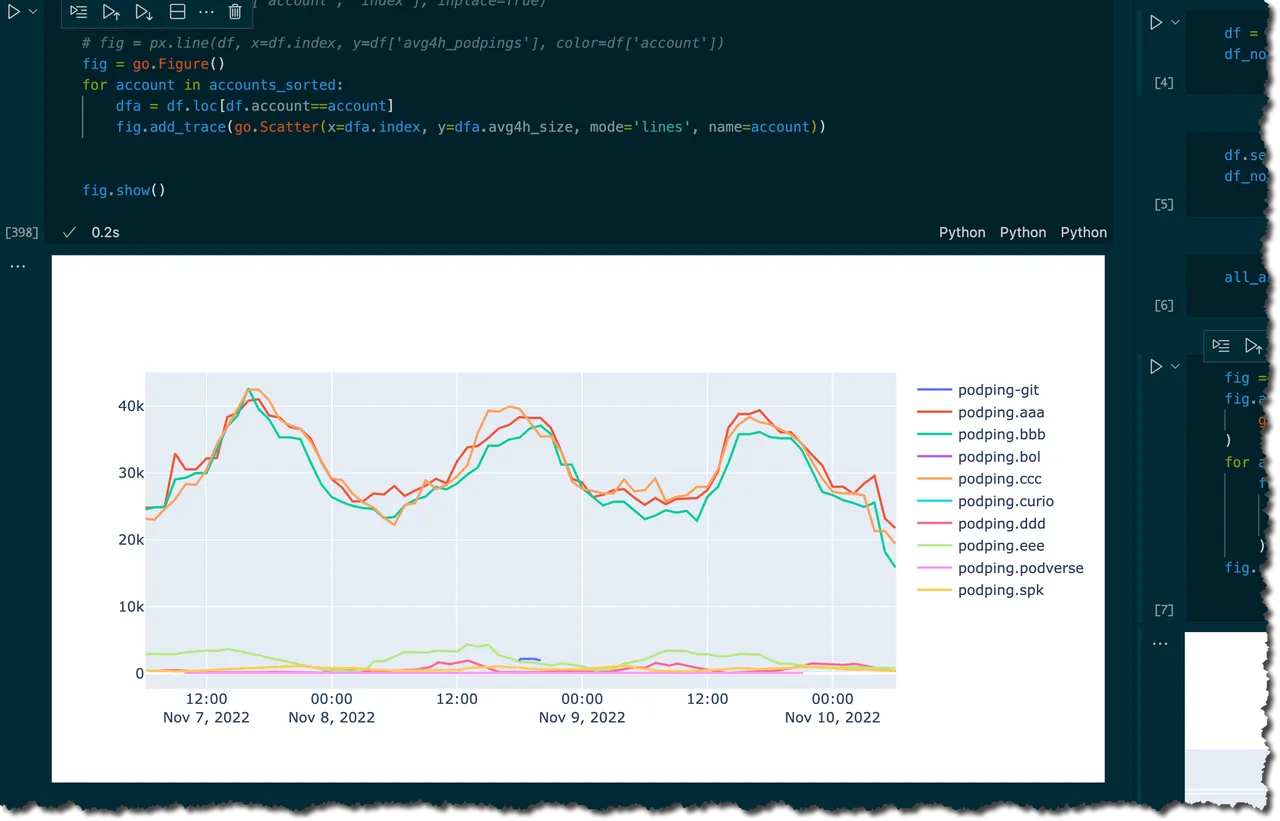This screenshot has height=821, width=1280.
Task: Click the 'for account in accounts_sorted:' line
Action: point(212,85)
